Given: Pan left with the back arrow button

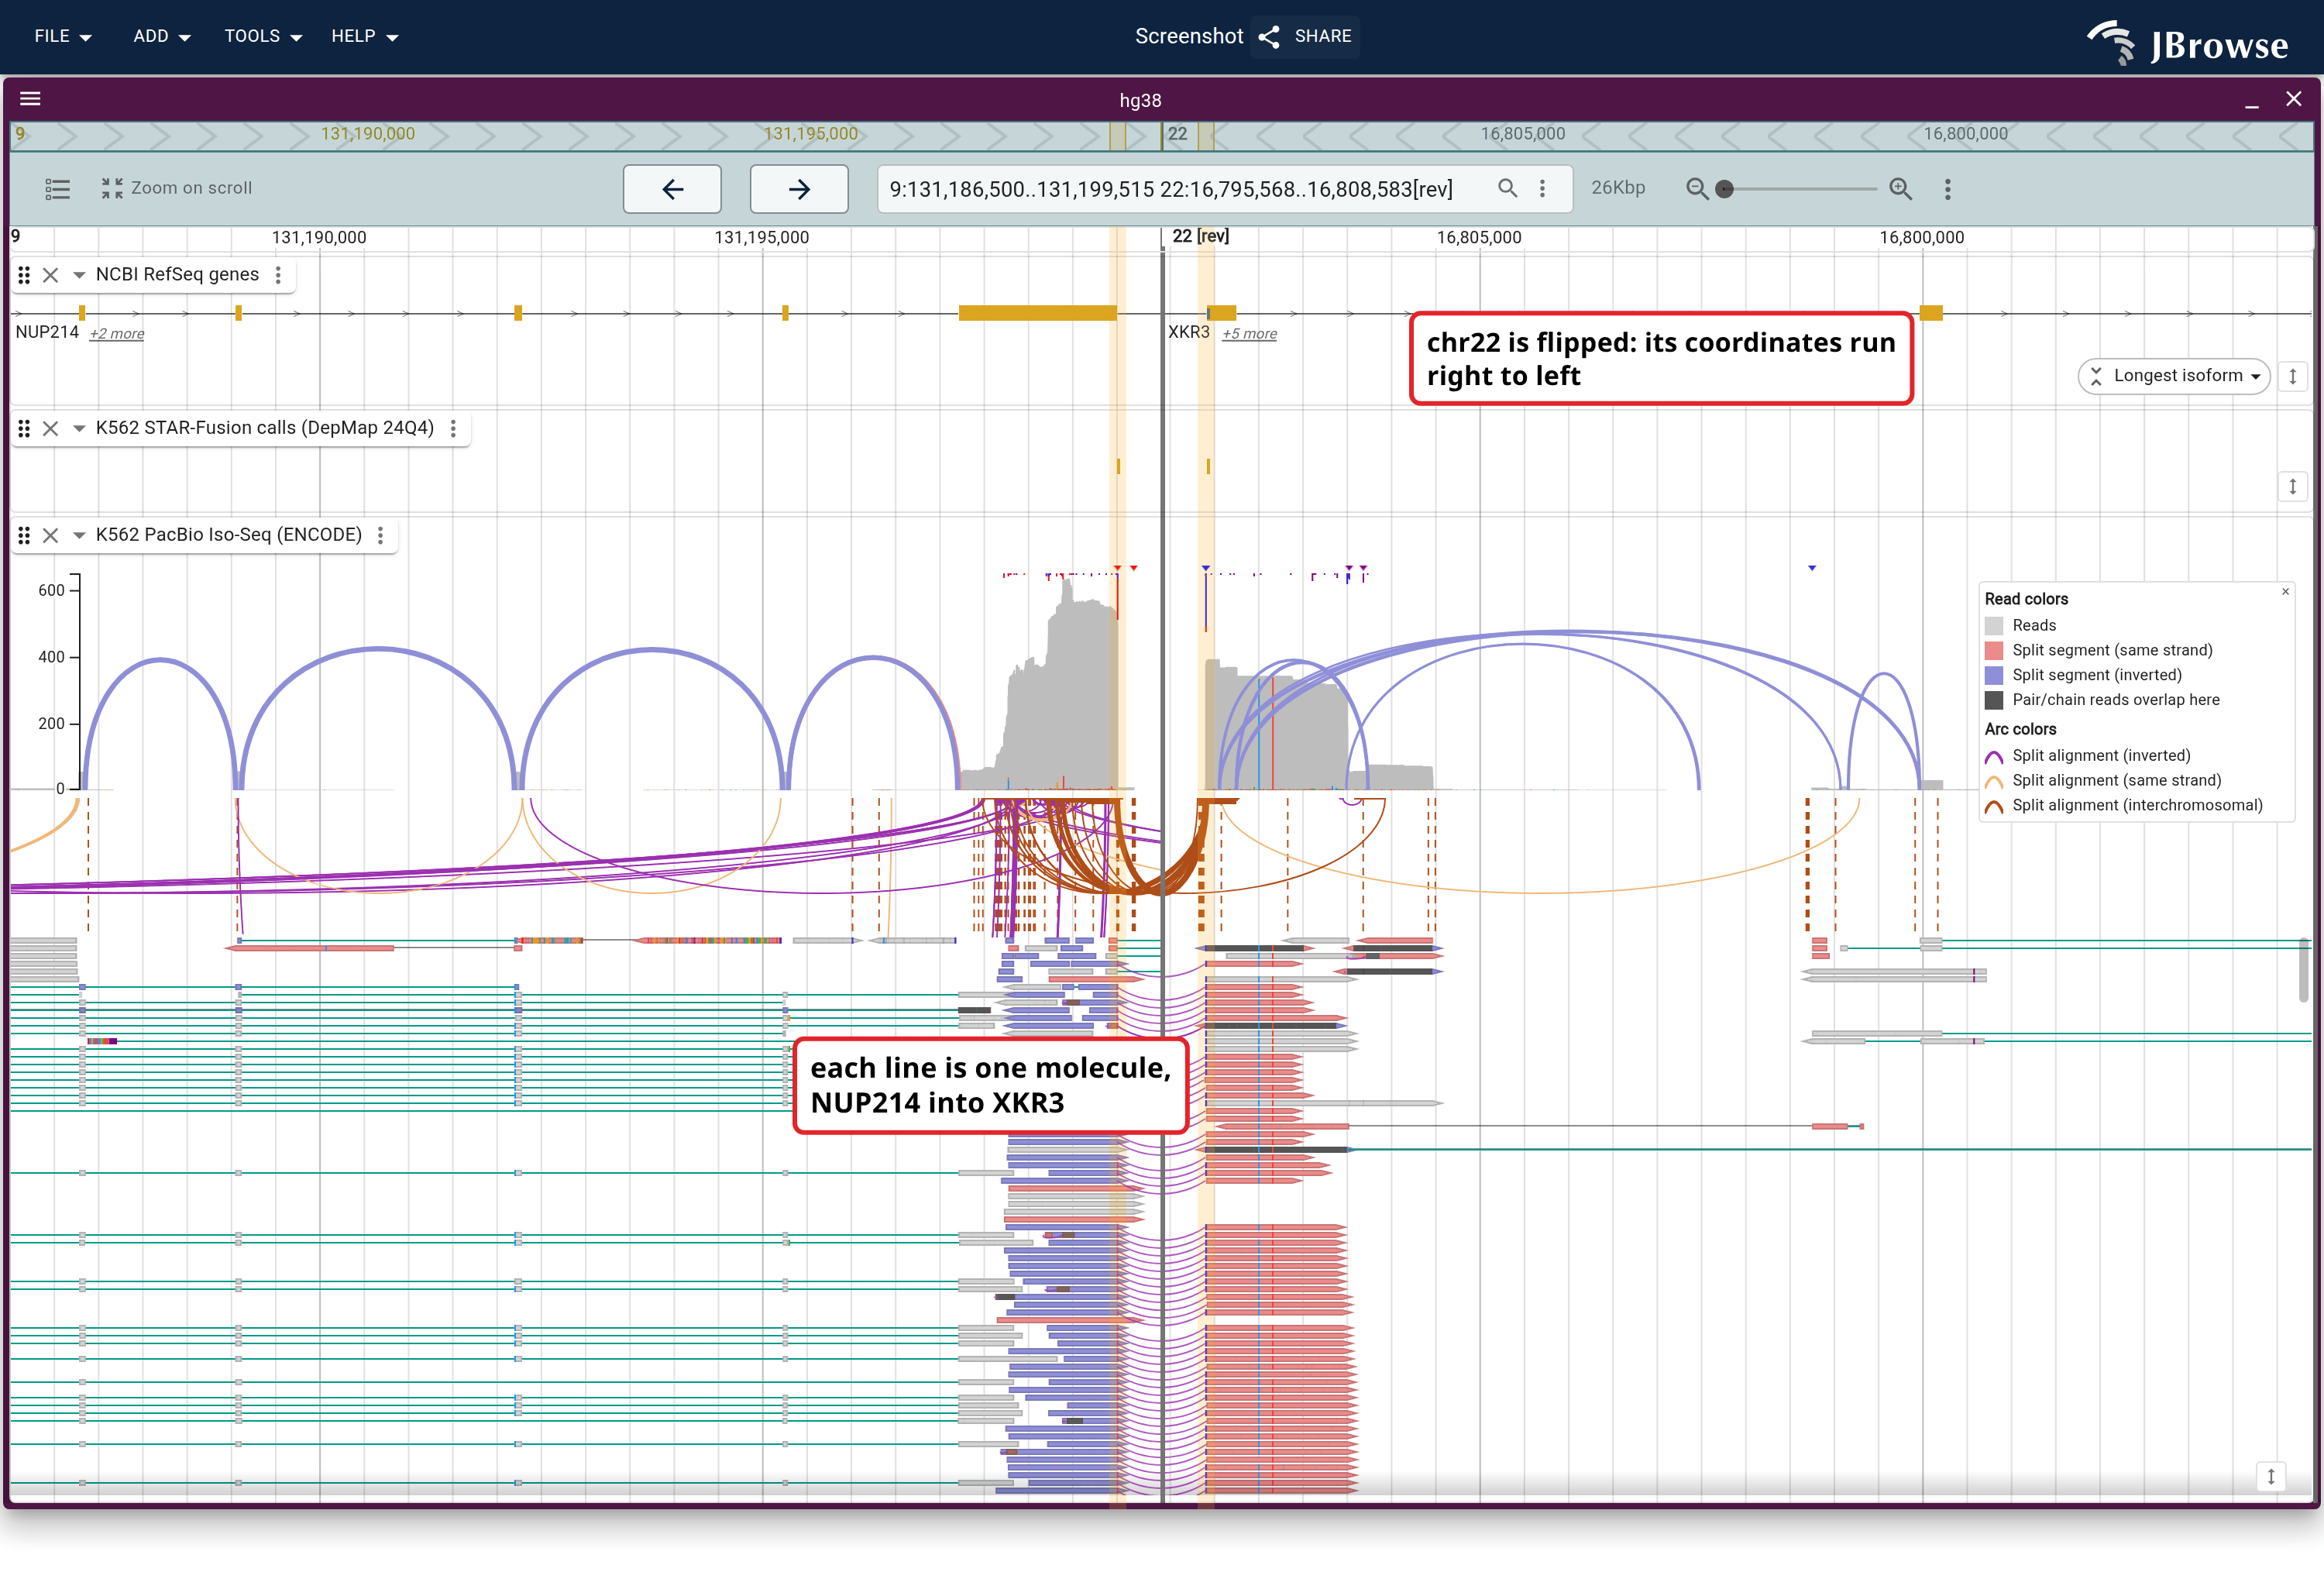Looking at the screenshot, I should pos(672,189).
